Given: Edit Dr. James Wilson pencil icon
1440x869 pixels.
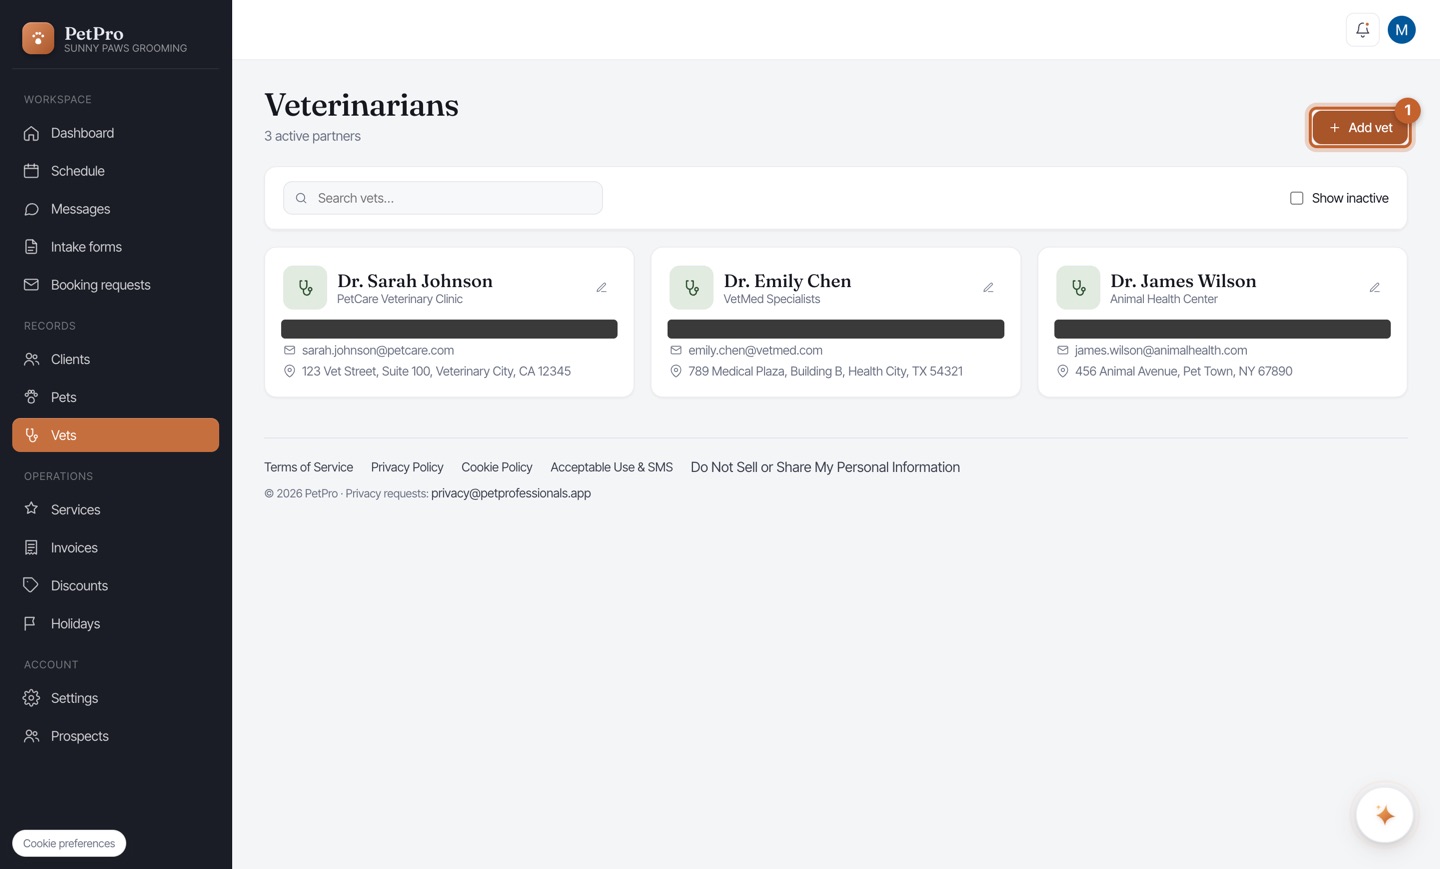Looking at the screenshot, I should click(x=1374, y=288).
